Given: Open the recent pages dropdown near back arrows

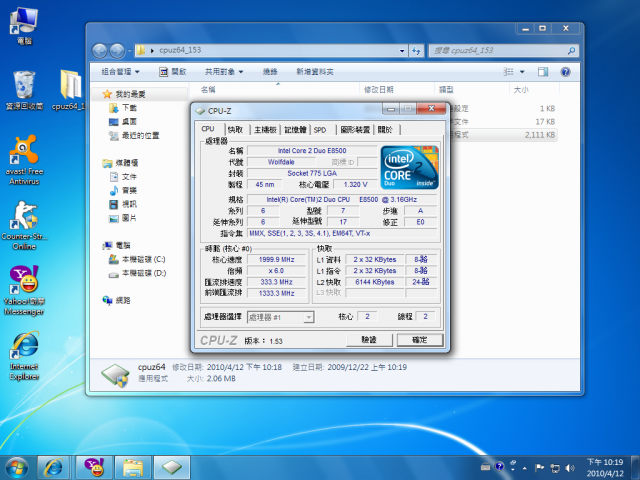Looking at the screenshot, I should click(129, 51).
